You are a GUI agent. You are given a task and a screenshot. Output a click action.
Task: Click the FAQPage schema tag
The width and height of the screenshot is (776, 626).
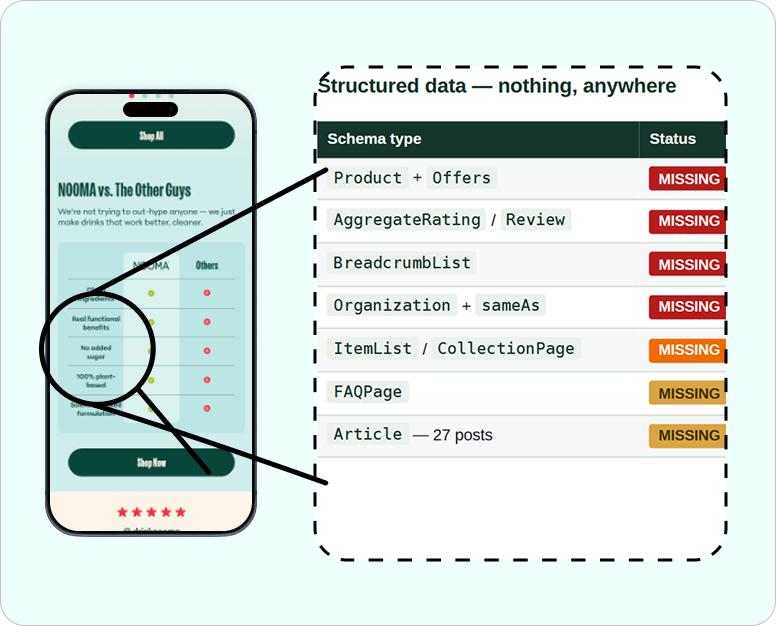coord(368,392)
